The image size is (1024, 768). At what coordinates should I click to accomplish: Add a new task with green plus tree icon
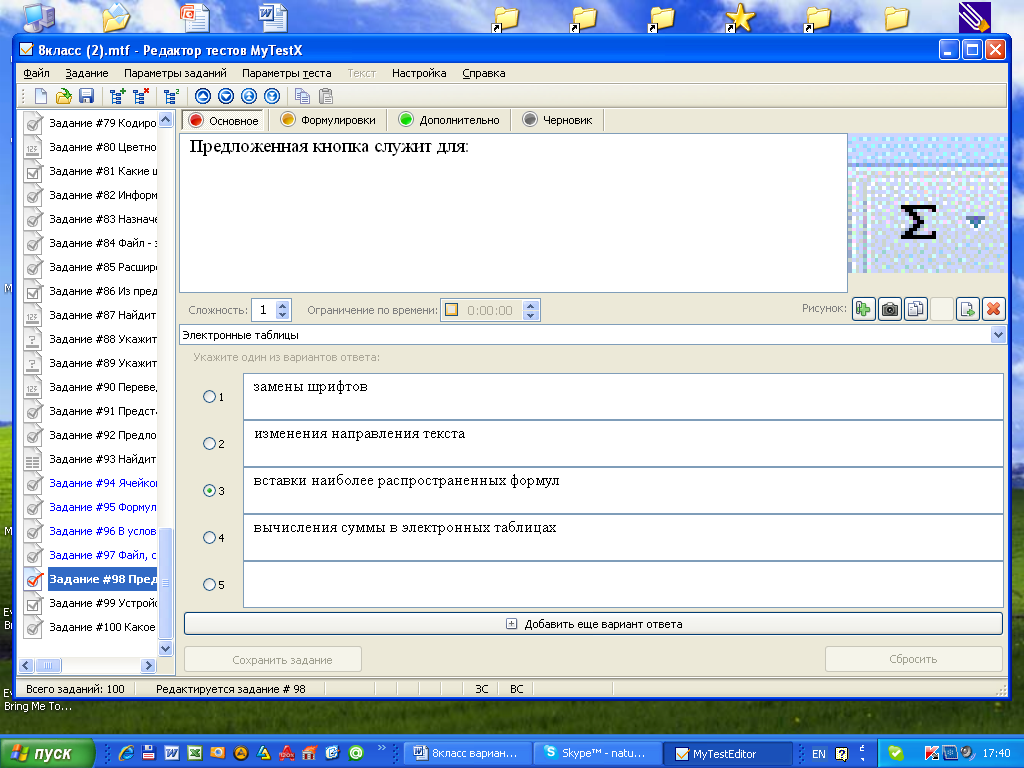118,97
